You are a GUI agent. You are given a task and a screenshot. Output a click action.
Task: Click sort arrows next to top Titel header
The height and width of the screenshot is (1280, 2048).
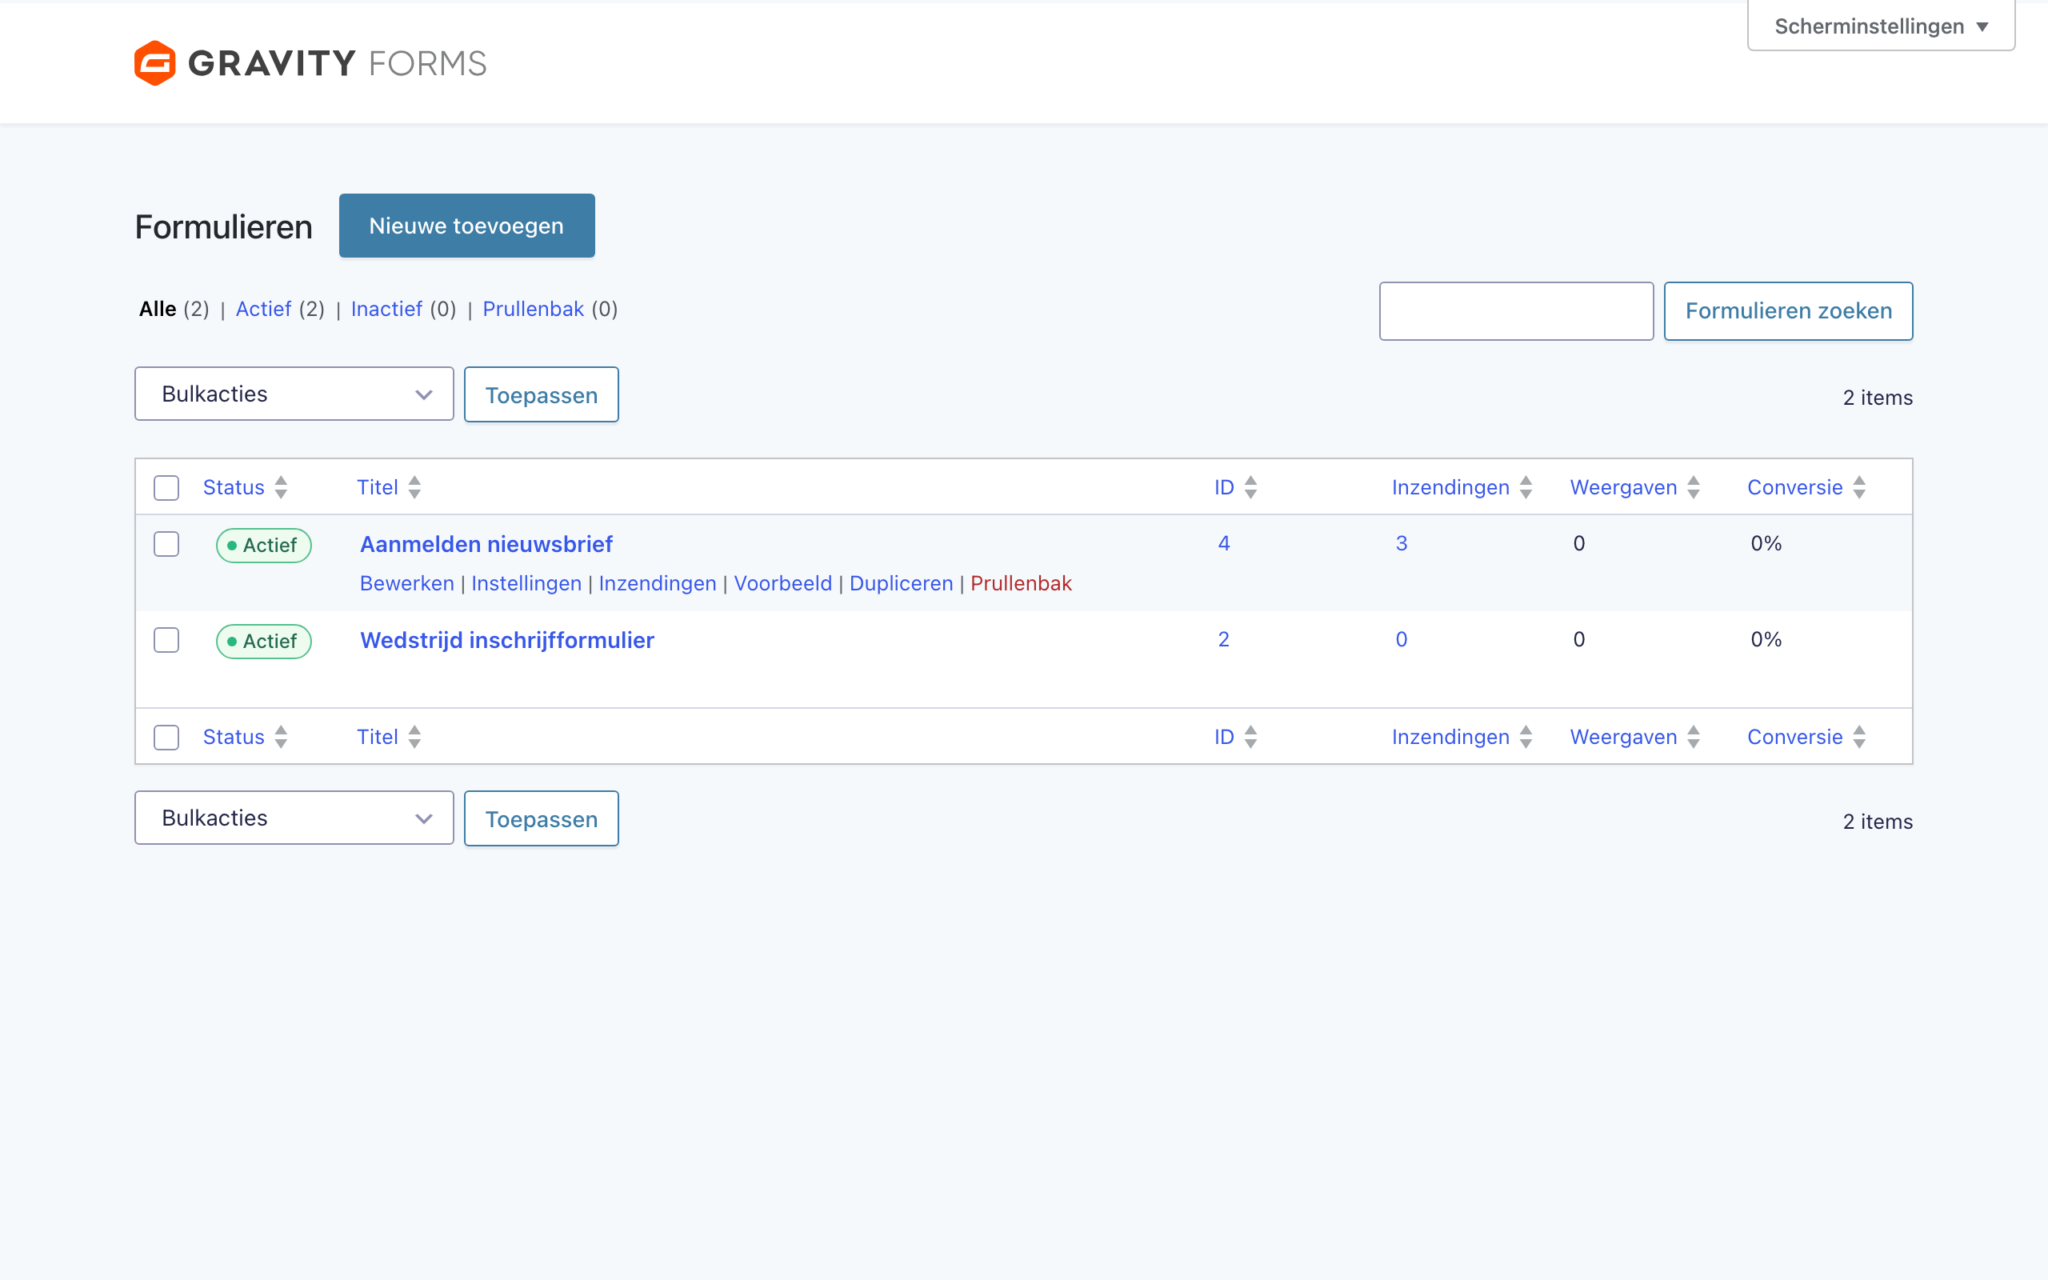(x=414, y=487)
